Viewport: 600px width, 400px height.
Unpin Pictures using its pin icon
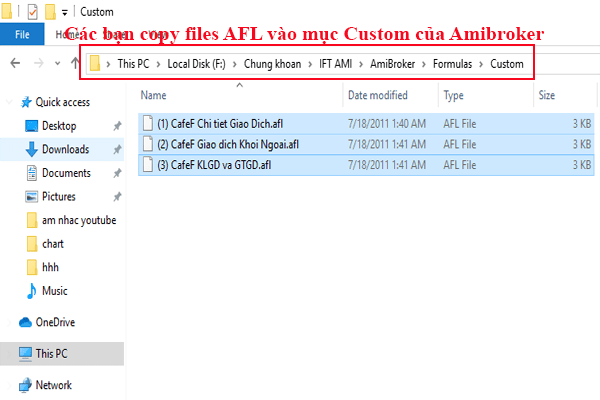click(117, 197)
